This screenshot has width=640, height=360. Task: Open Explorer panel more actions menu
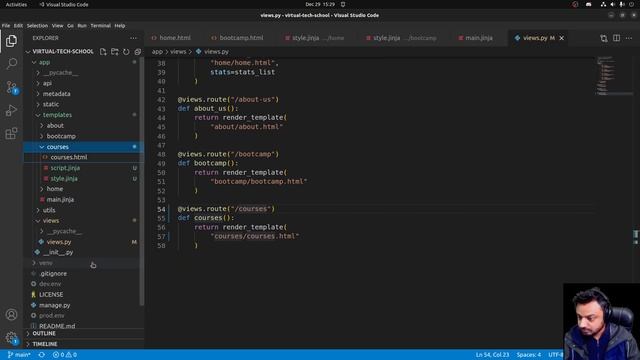pos(133,38)
